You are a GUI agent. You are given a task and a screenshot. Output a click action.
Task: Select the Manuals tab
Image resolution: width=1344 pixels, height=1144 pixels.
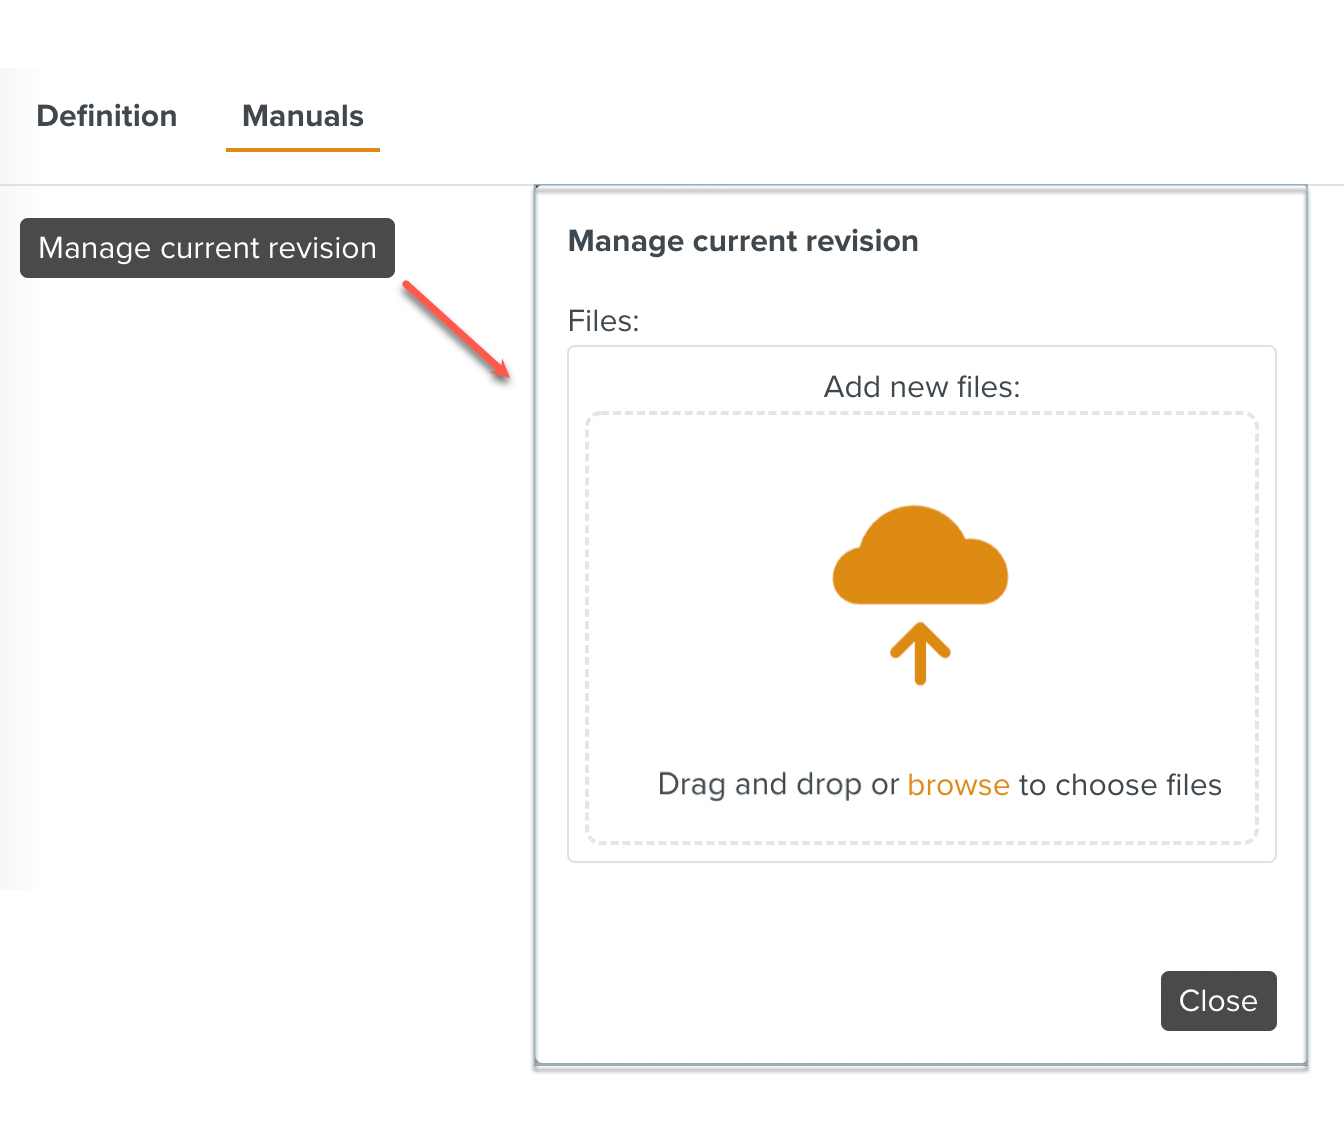pos(303,116)
